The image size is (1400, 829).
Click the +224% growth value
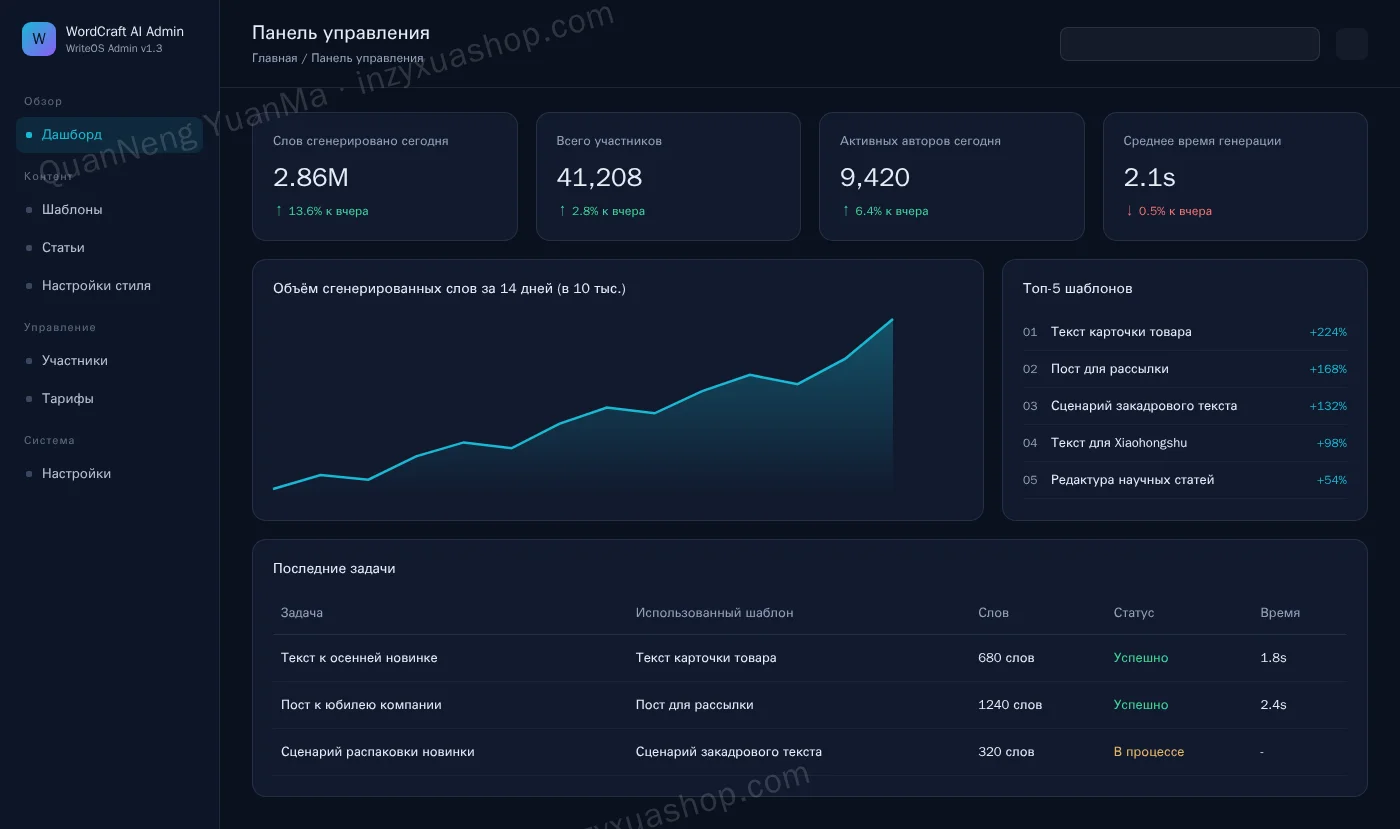click(x=1328, y=332)
